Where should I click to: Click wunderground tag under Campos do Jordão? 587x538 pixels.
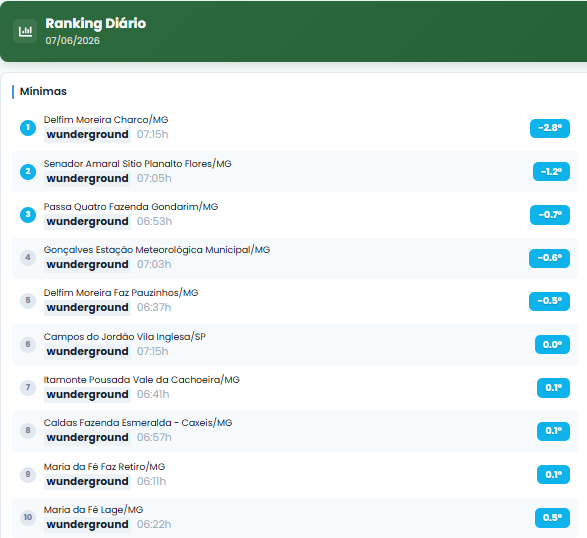coord(87,352)
